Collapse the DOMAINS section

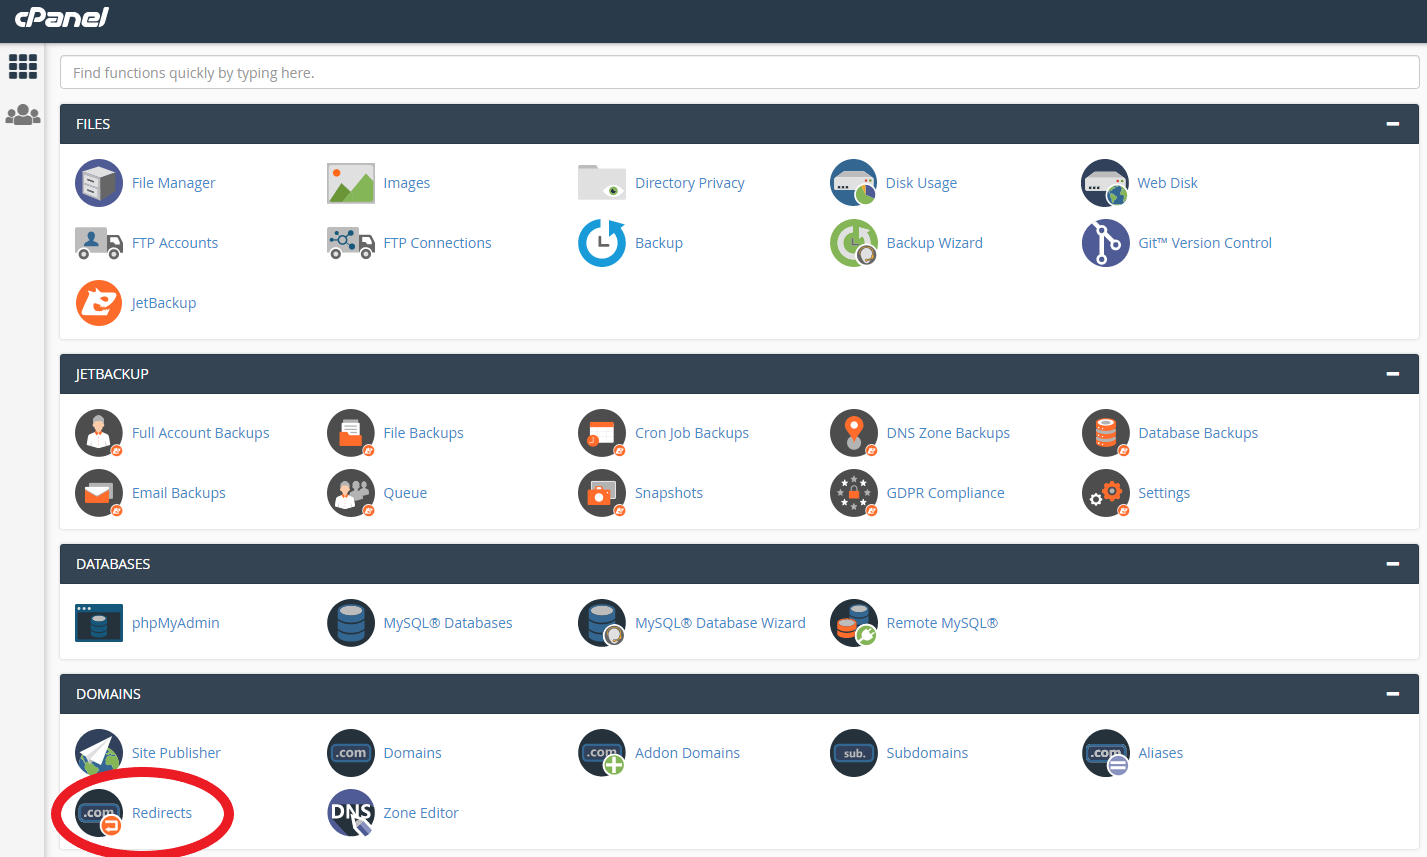(x=1392, y=693)
